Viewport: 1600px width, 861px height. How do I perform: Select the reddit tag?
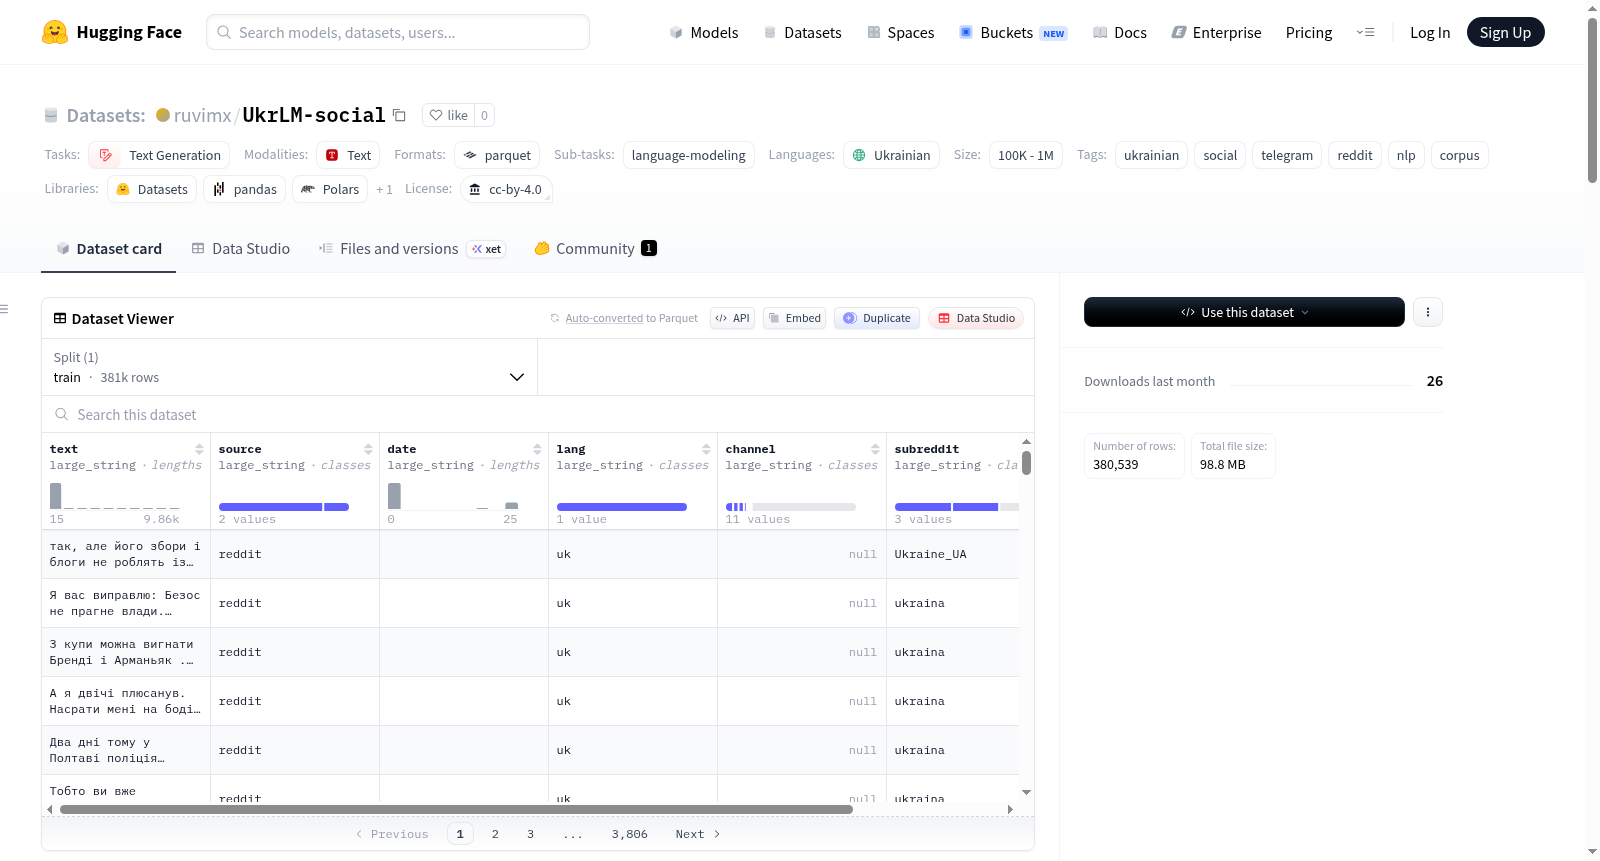click(x=1355, y=155)
